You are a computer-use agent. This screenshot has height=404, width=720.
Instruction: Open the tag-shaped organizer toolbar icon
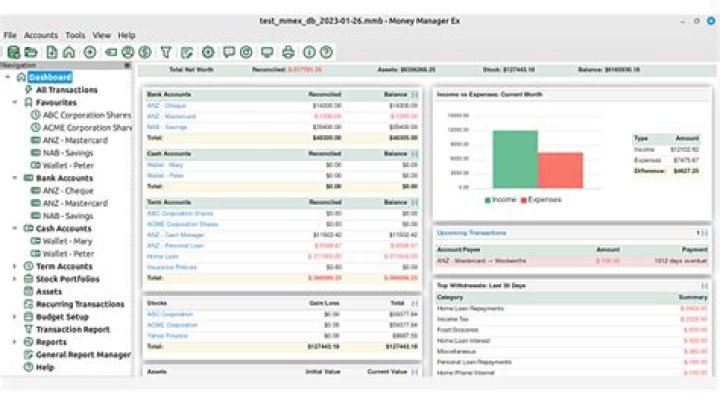point(111,52)
